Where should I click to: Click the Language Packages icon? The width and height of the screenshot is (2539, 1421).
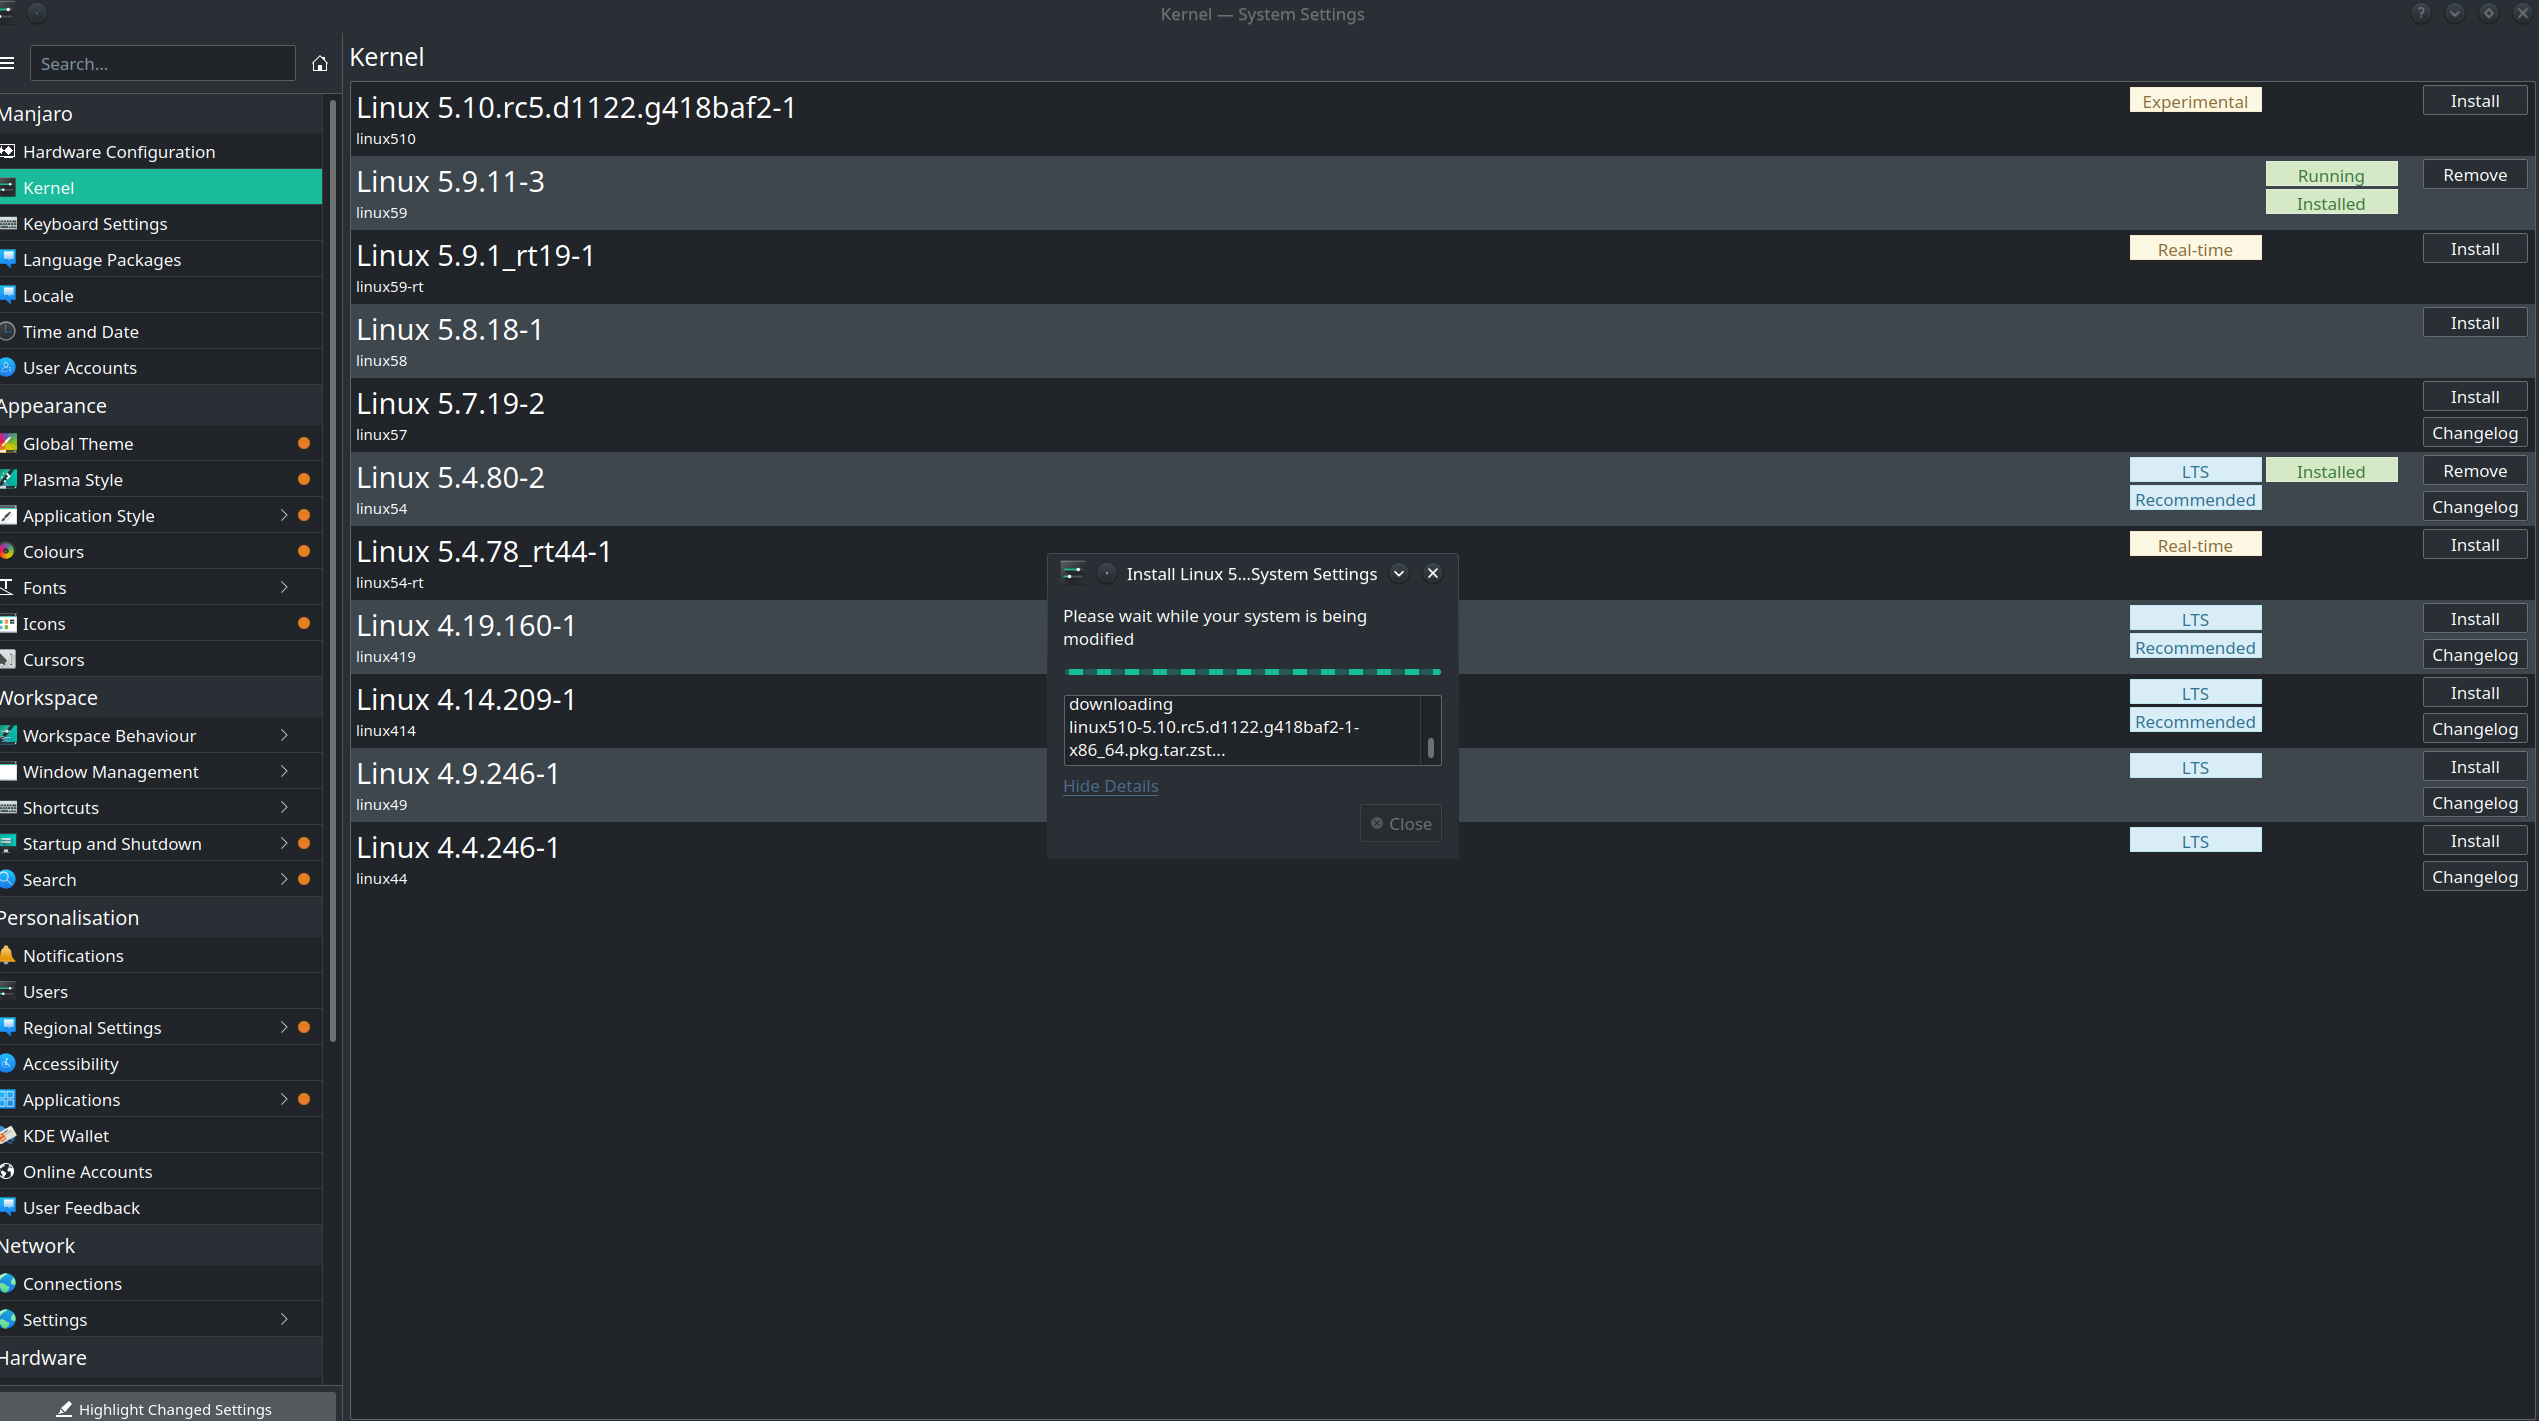[x=8, y=260]
